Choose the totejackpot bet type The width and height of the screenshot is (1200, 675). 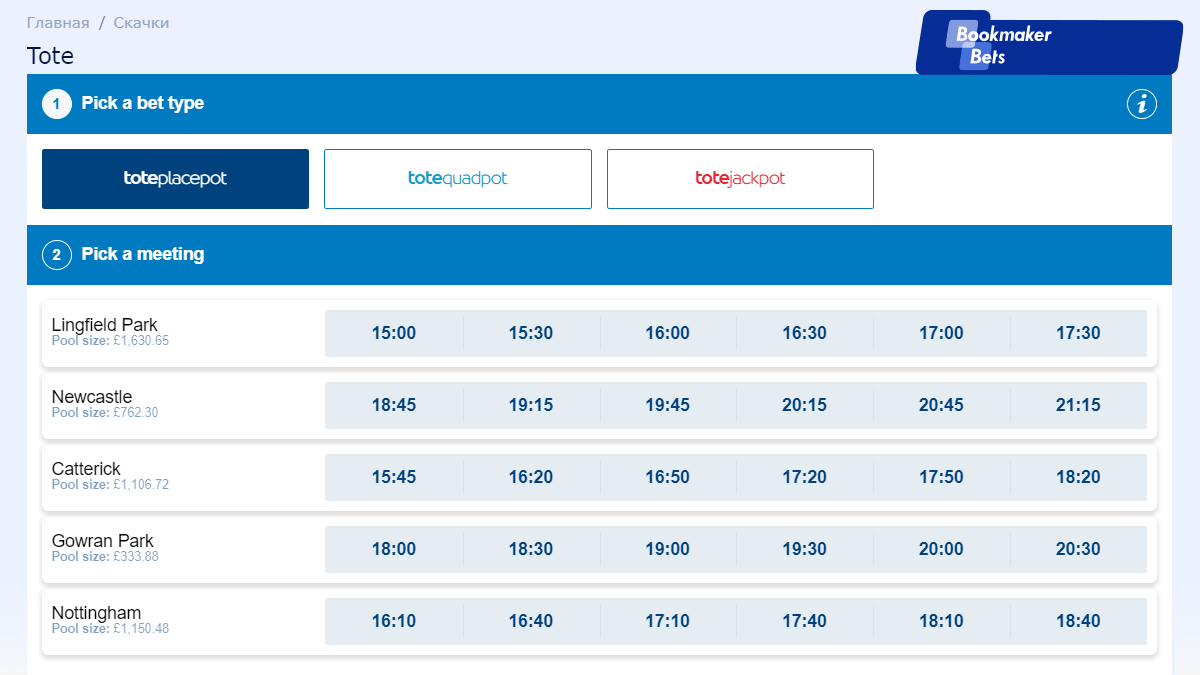(740, 179)
